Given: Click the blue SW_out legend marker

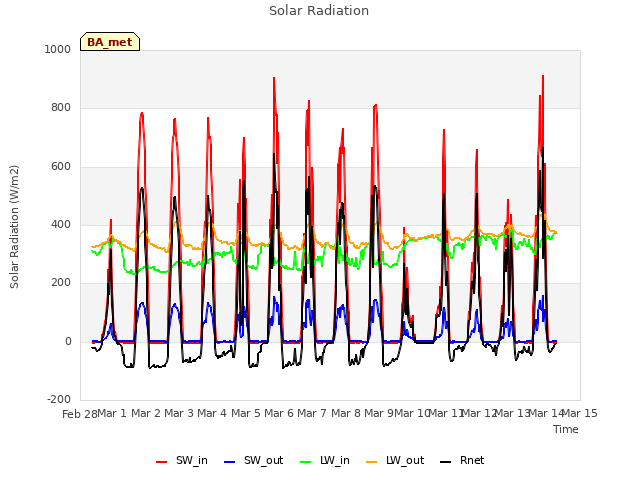Looking at the screenshot, I should pyautogui.click(x=230, y=462).
